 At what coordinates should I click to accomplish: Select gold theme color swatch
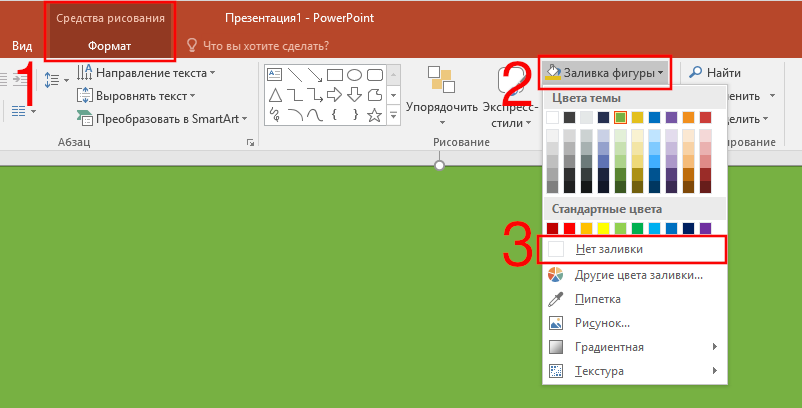tap(637, 117)
